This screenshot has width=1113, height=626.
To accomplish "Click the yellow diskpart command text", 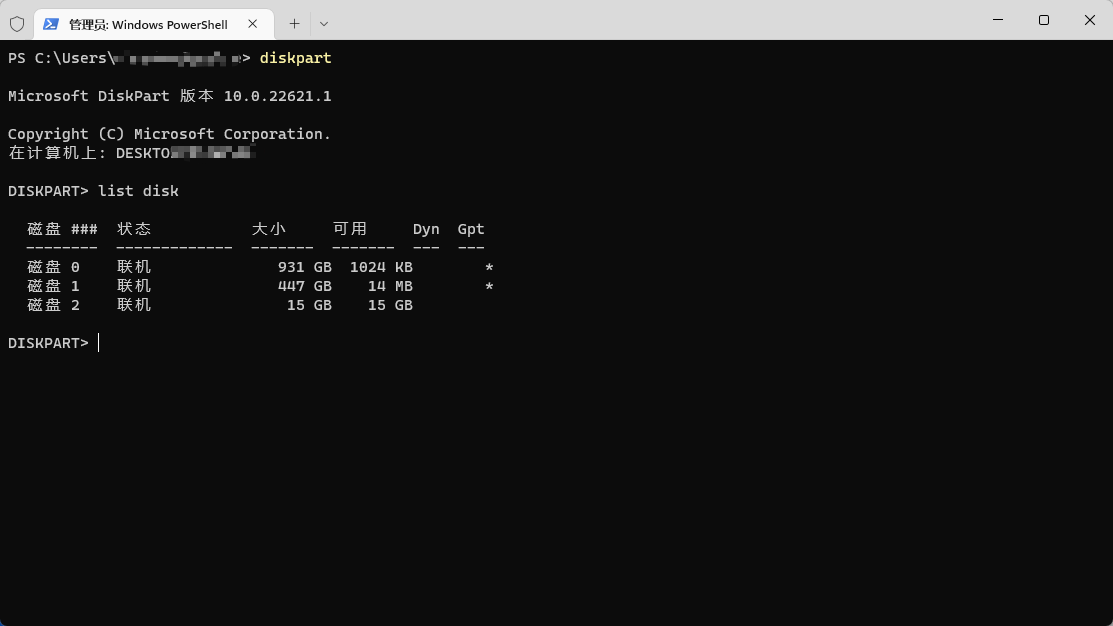I will [x=295, y=58].
